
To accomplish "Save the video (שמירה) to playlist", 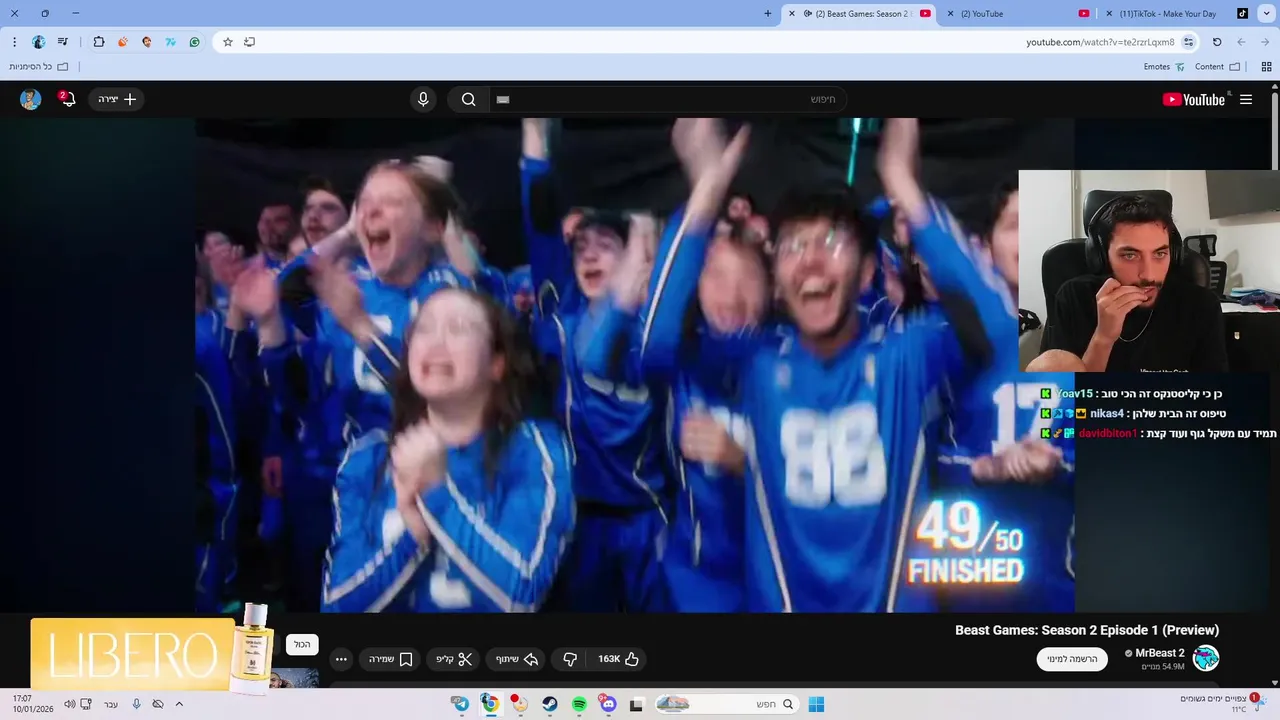I will pyautogui.click(x=391, y=659).
